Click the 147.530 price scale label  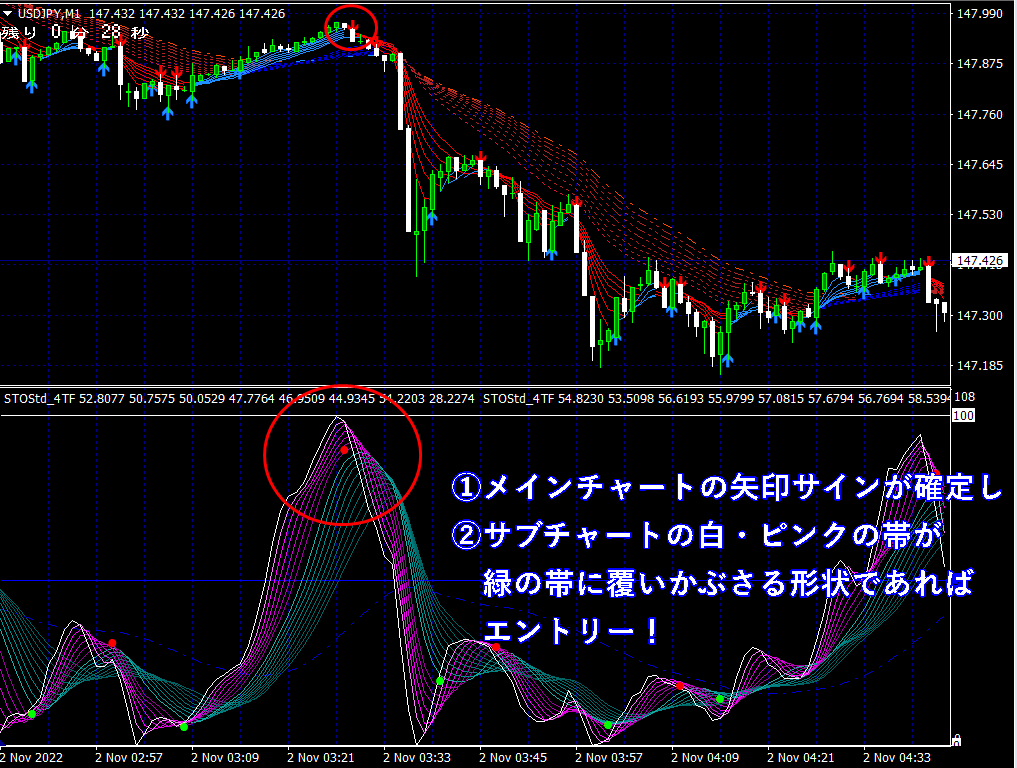tap(979, 214)
